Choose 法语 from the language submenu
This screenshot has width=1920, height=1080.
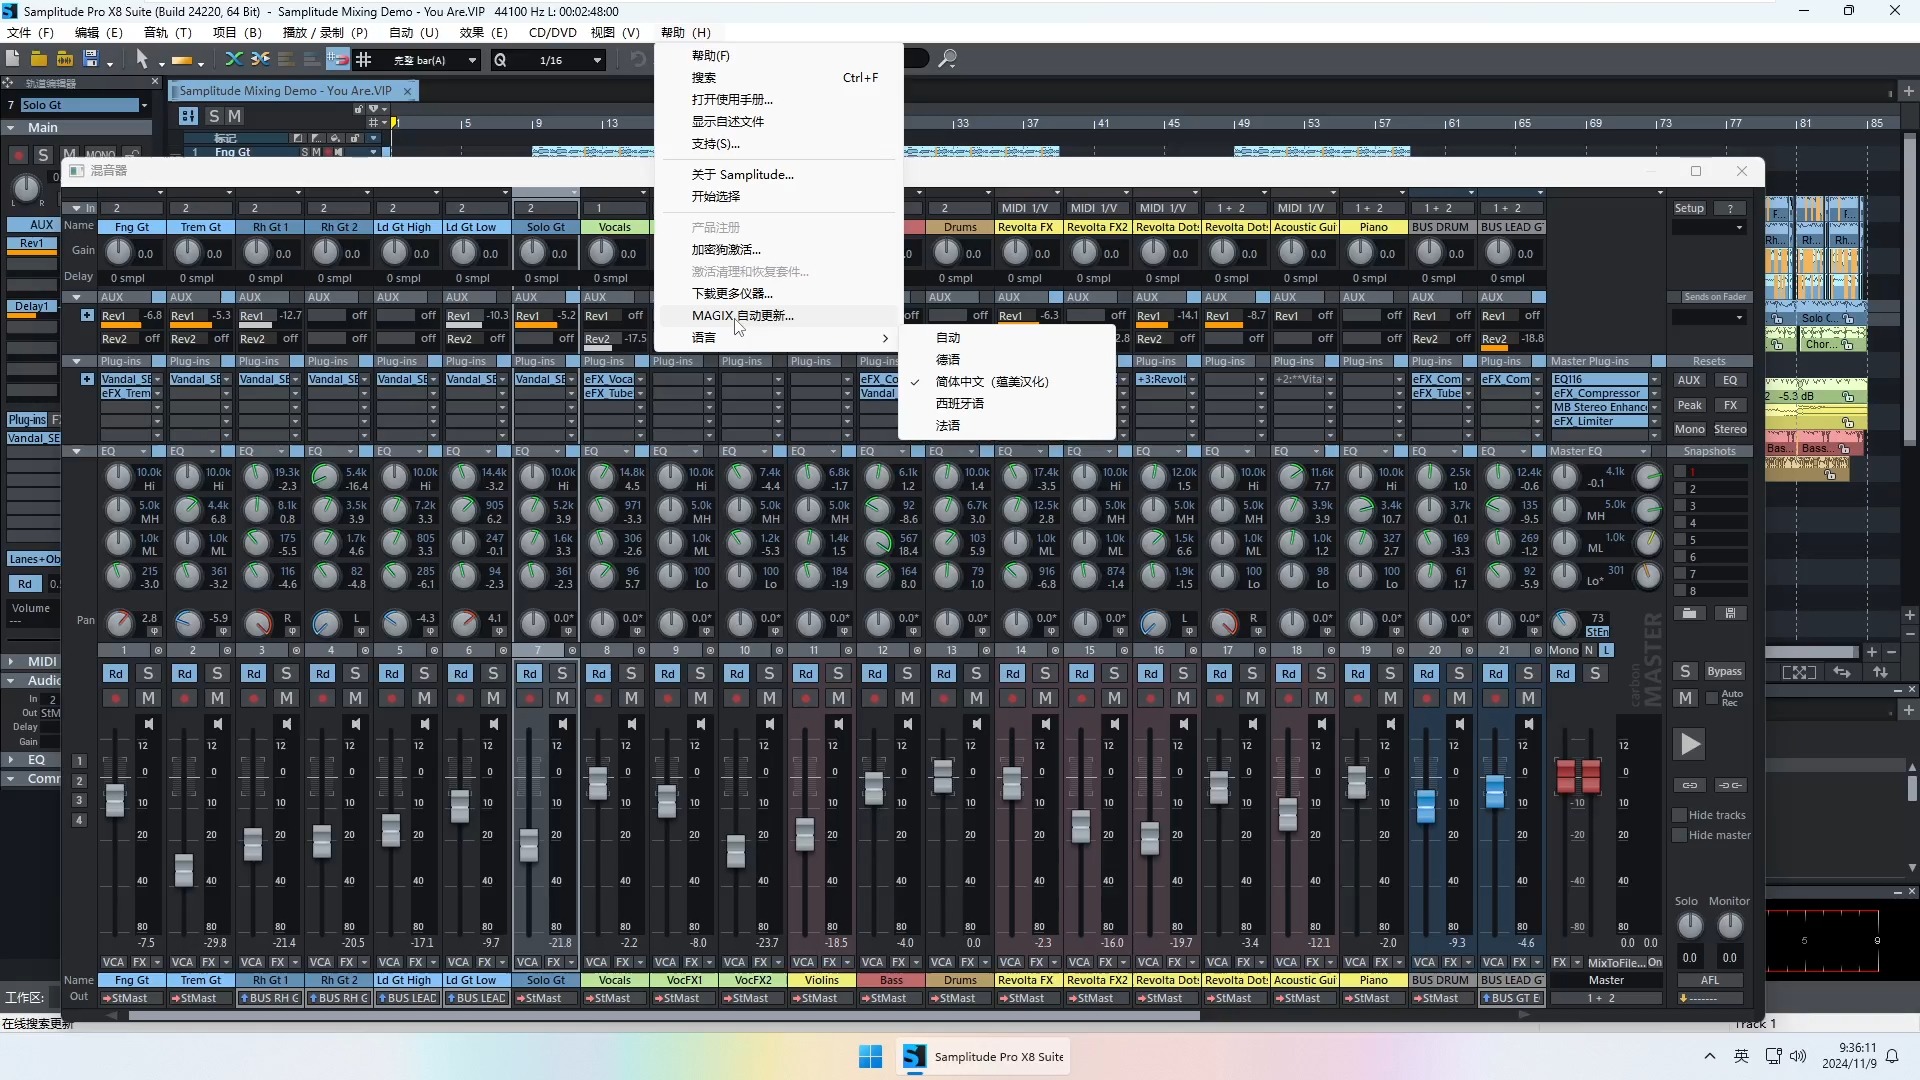click(1007, 426)
